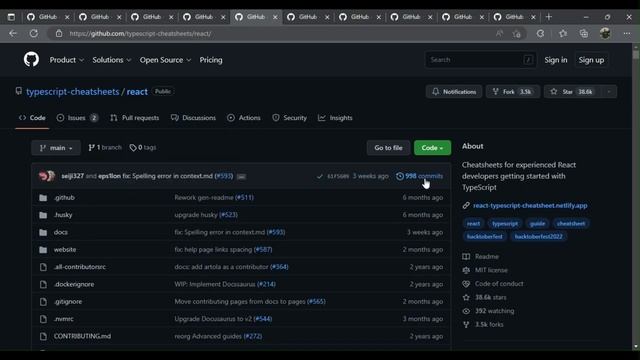Open the Discussions tab
This screenshot has height=360, width=640.
pos(193,118)
